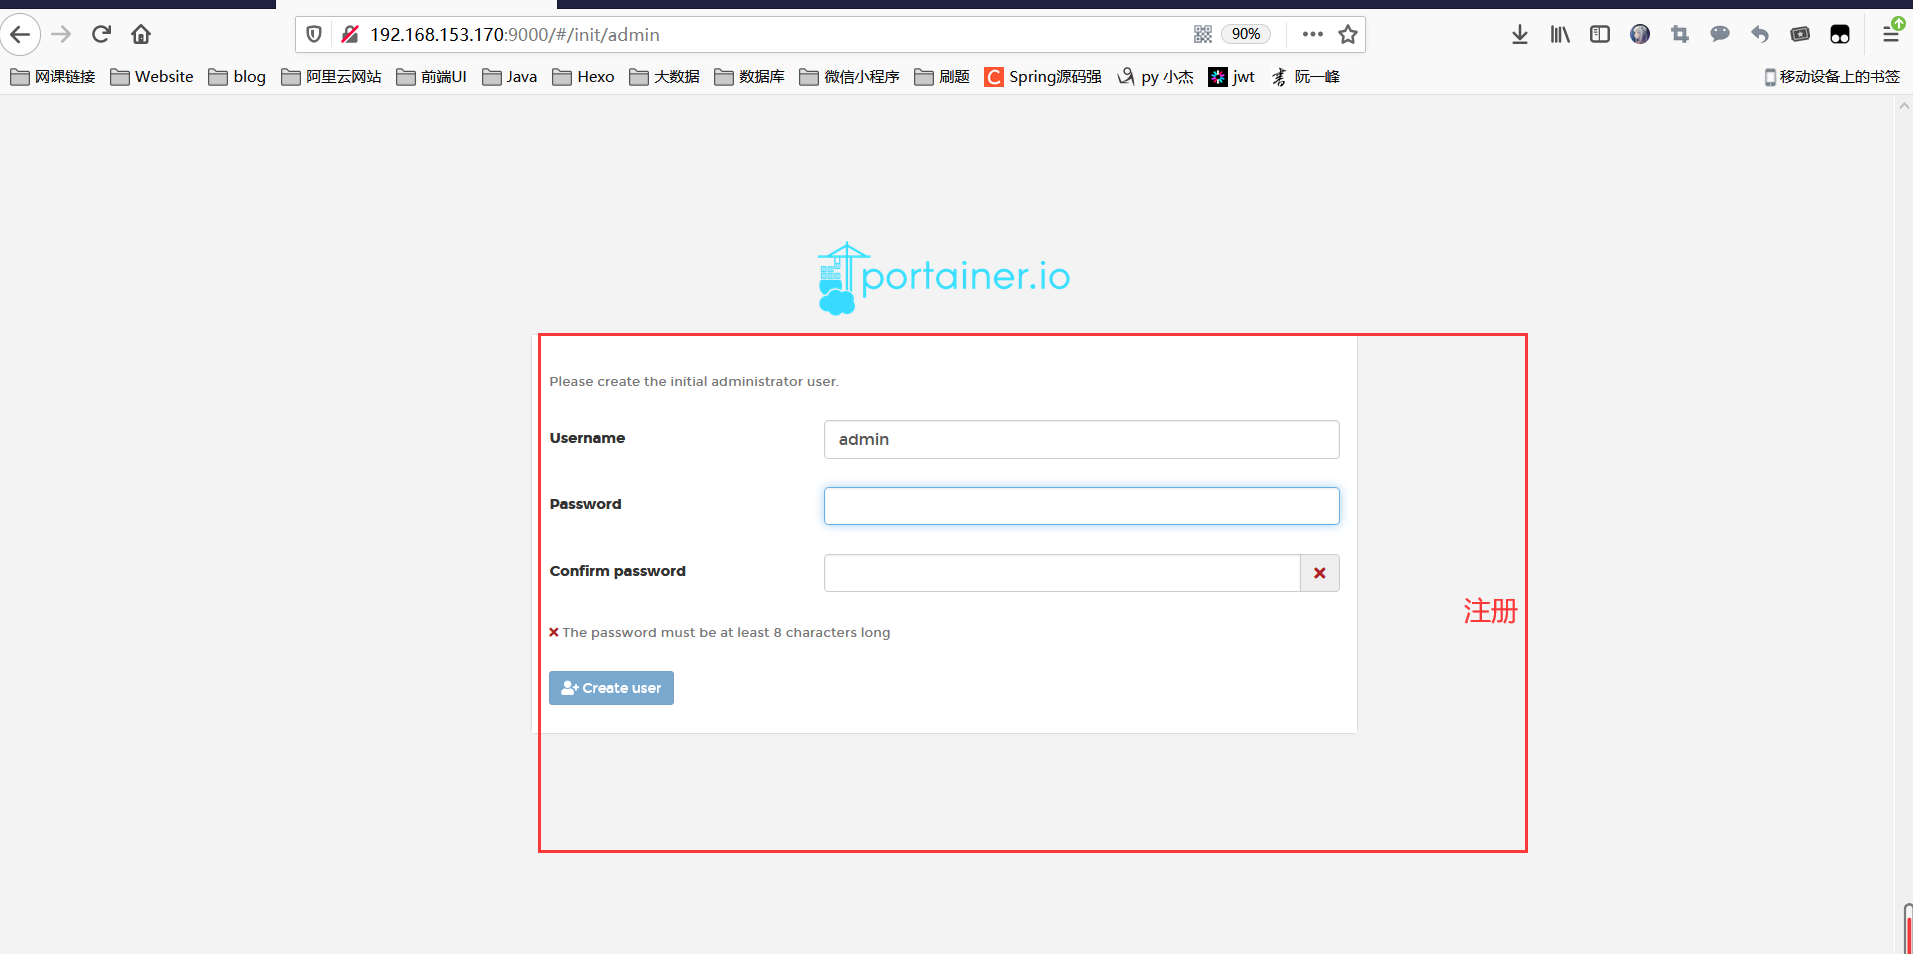This screenshot has height=954, width=1913.
Task: Click the Username input field
Action: 1081,439
